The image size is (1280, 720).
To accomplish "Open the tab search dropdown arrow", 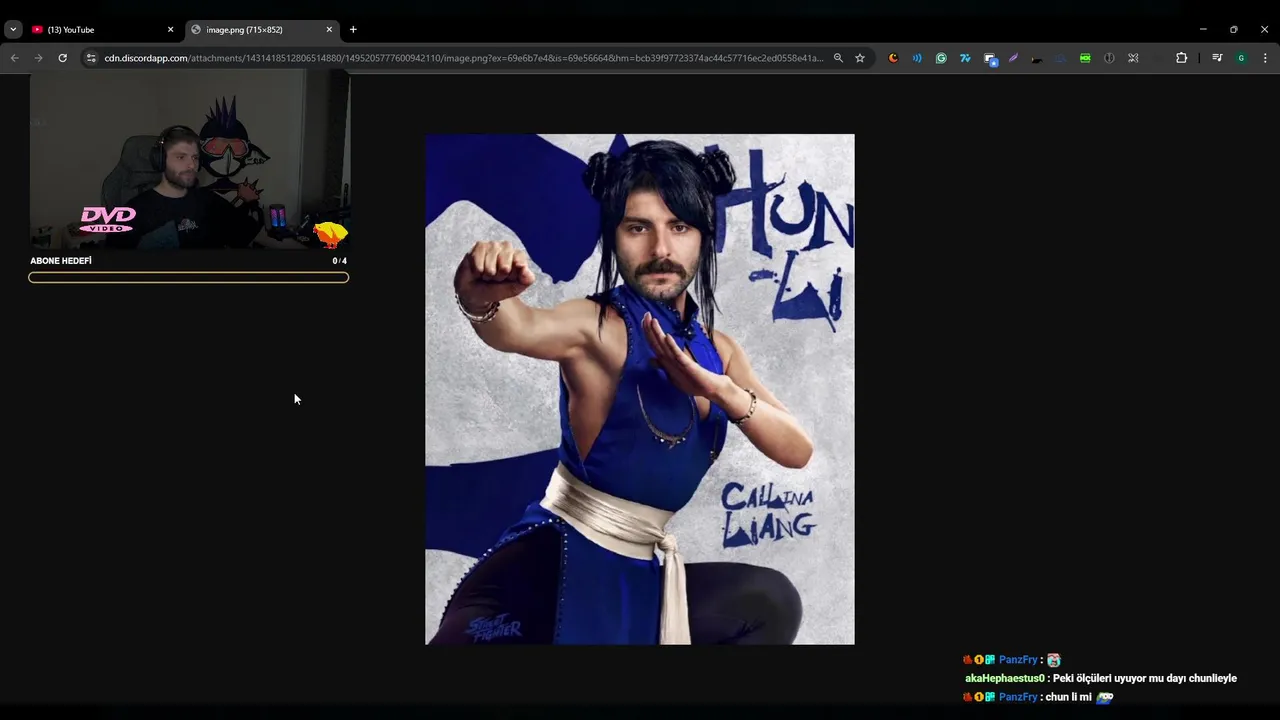I will [13, 30].
